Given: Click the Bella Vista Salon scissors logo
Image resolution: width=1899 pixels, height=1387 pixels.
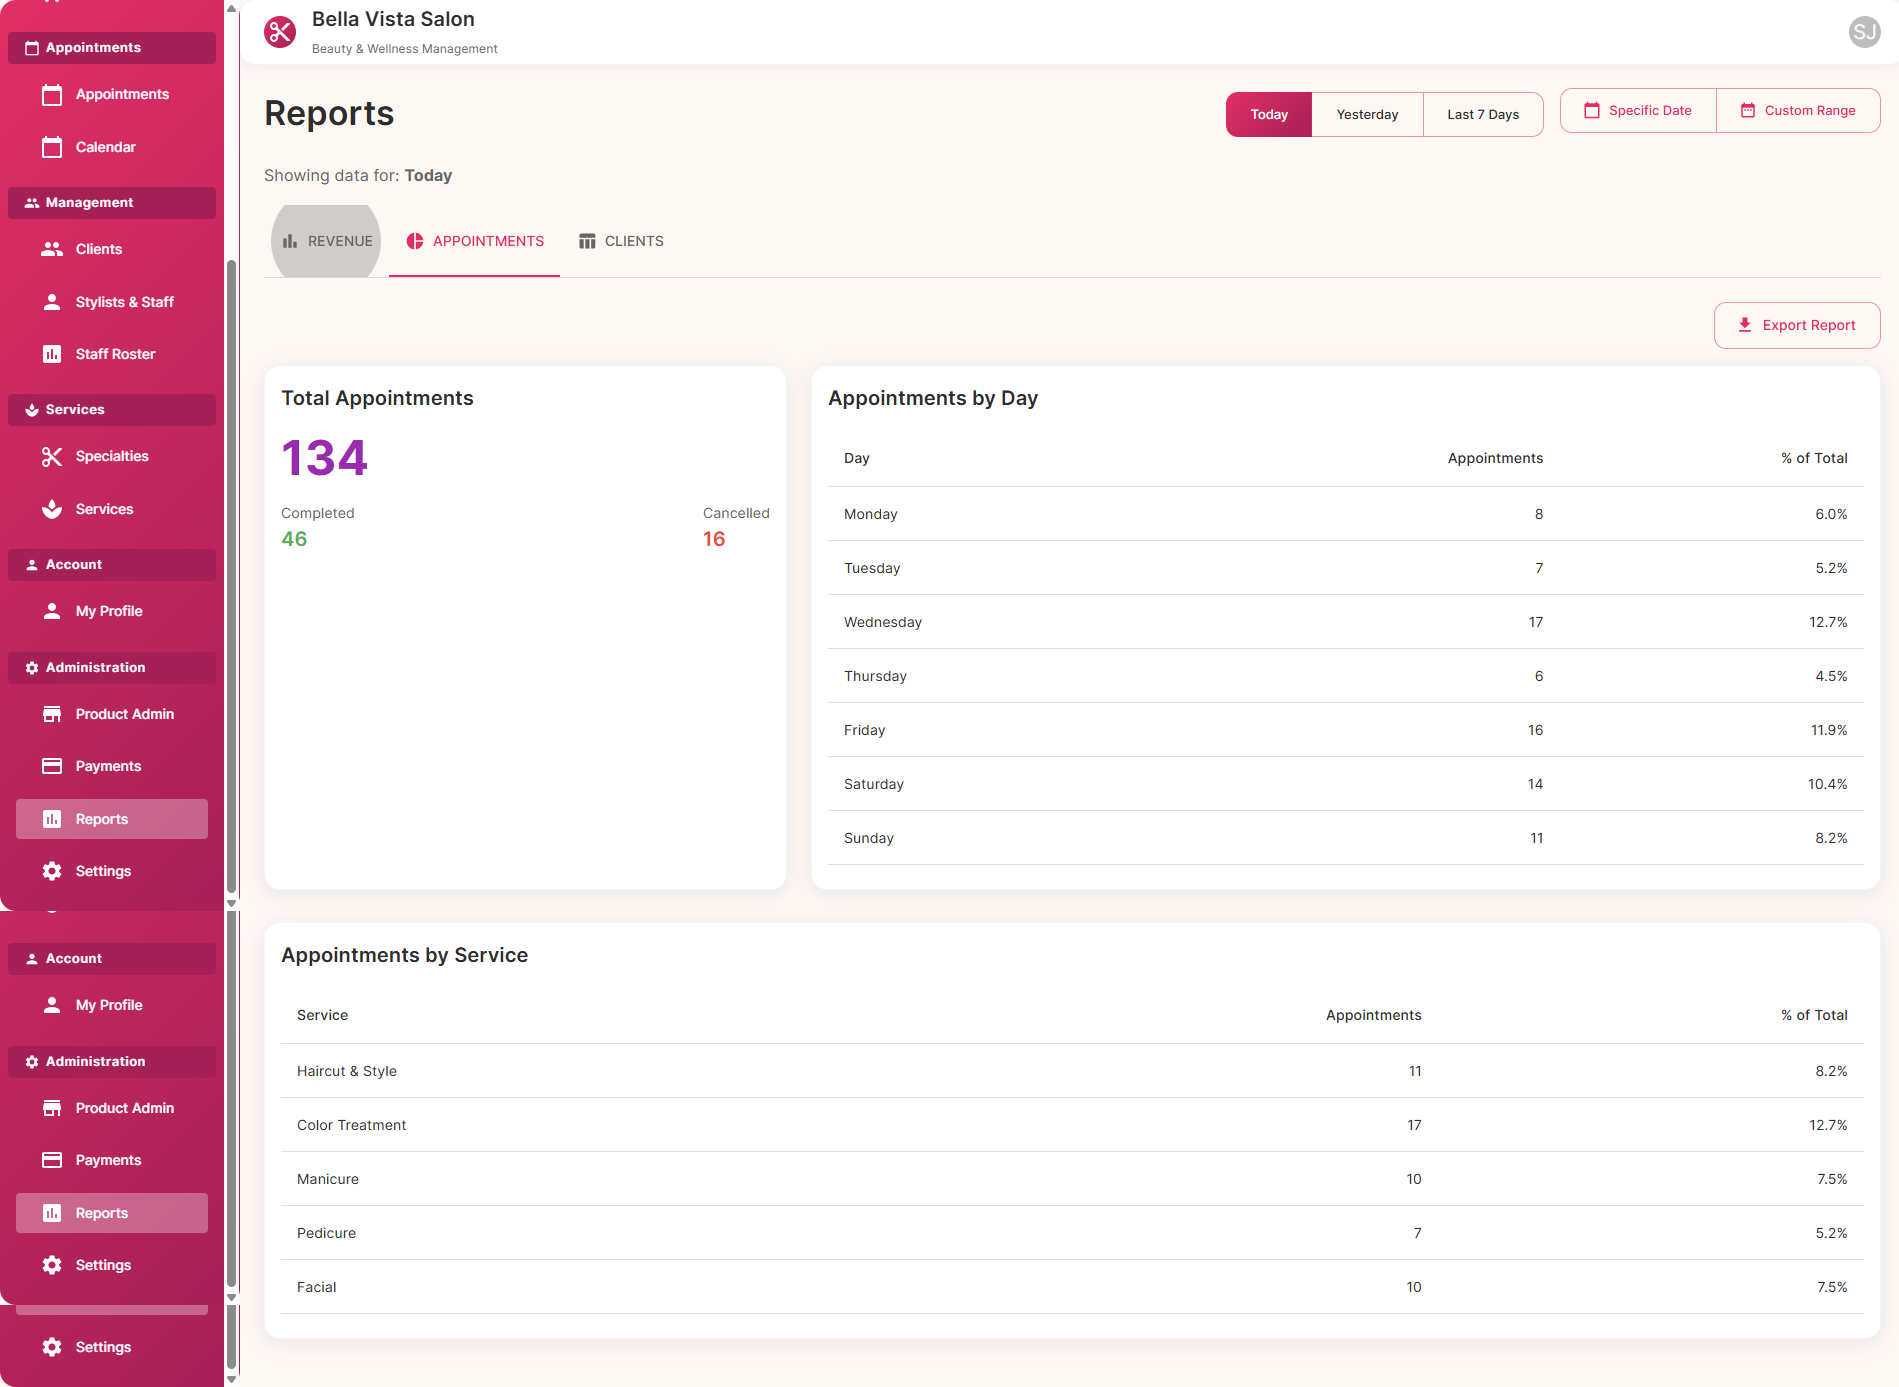Looking at the screenshot, I should point(280,32).
